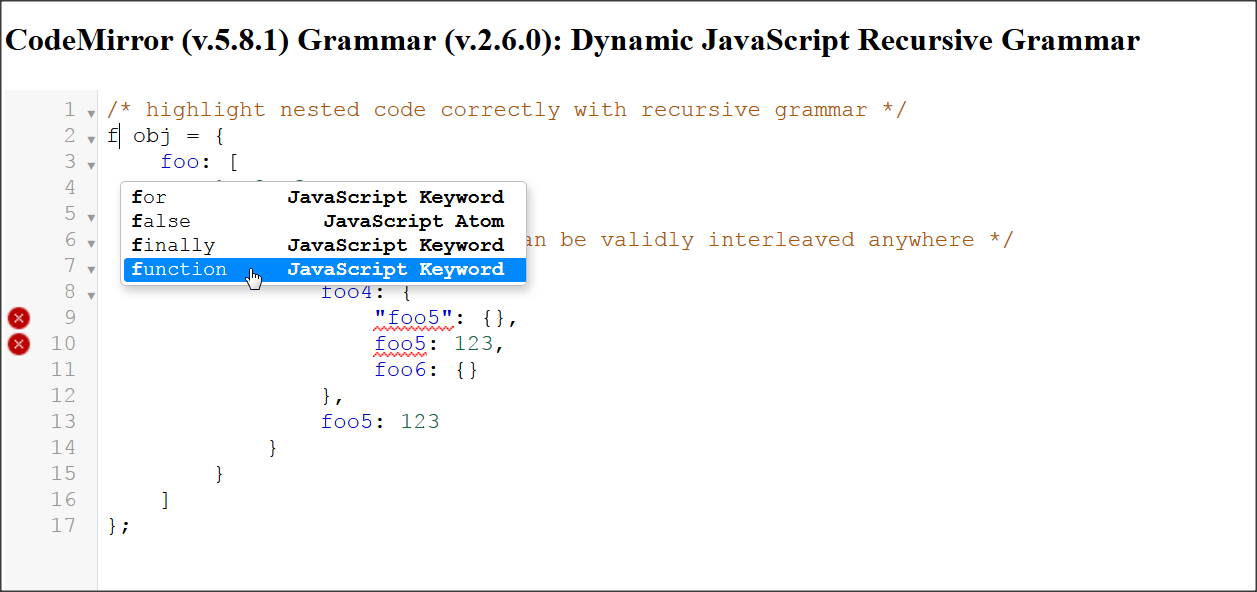Click line number 13 in gutter
This screenshot has height=592, width=1257.
pyautogui.click(x=63, y=421)
